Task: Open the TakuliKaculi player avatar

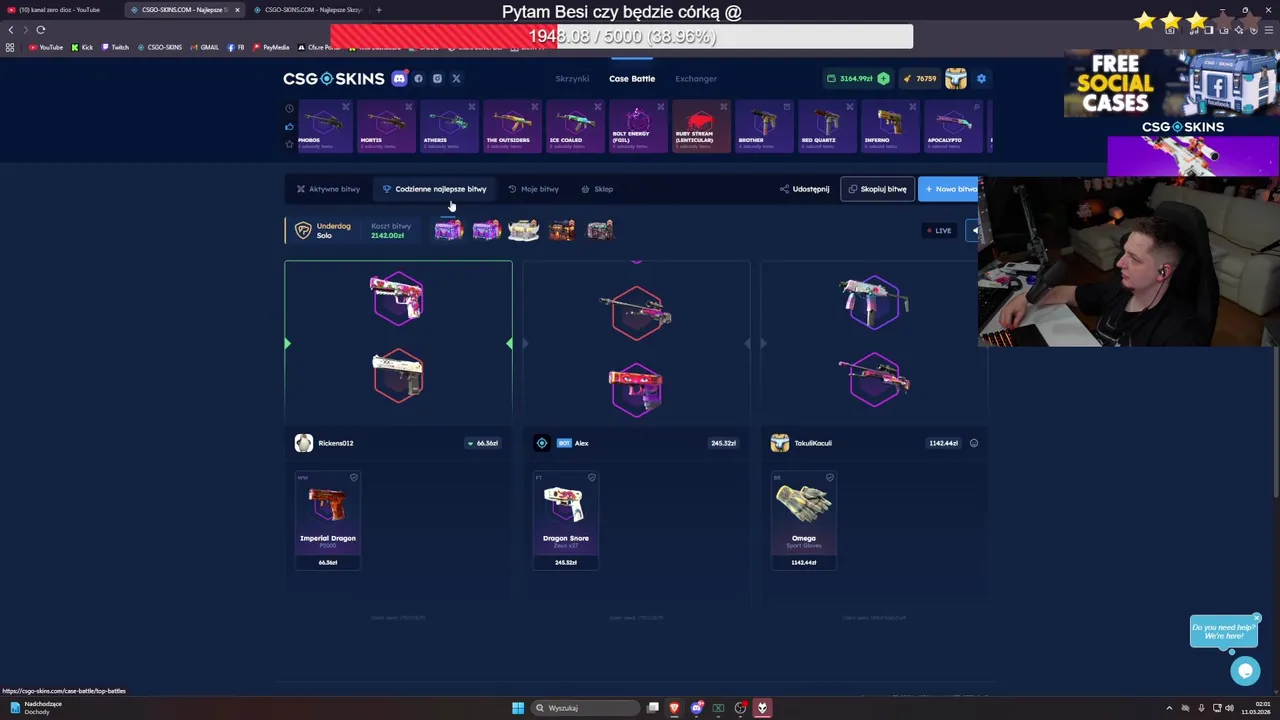Action: (x=780, y=443)
